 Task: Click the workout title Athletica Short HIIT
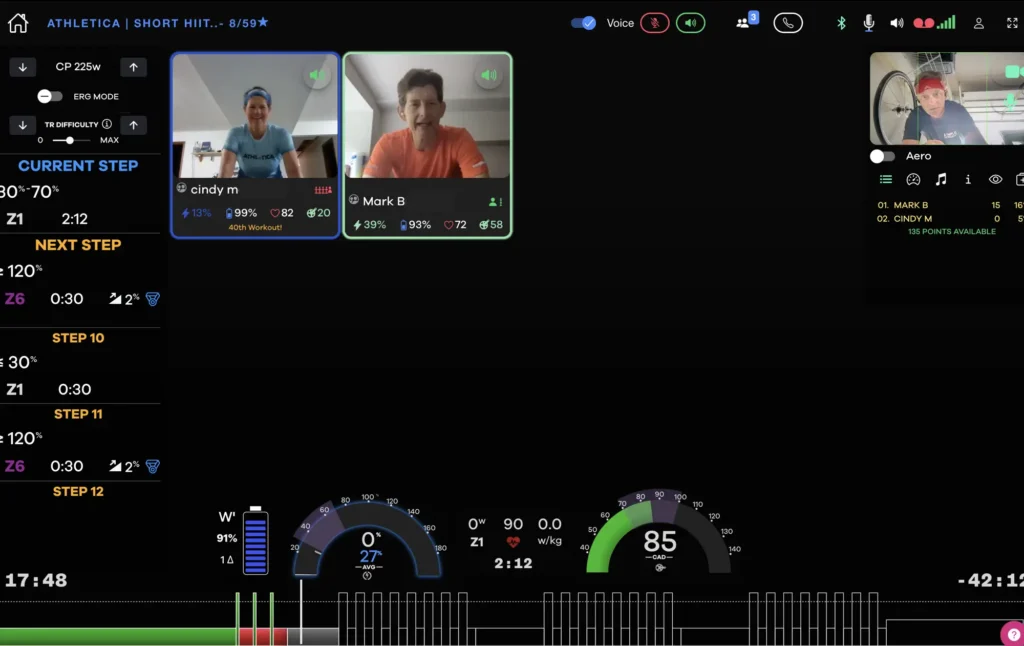click(157, 23)
